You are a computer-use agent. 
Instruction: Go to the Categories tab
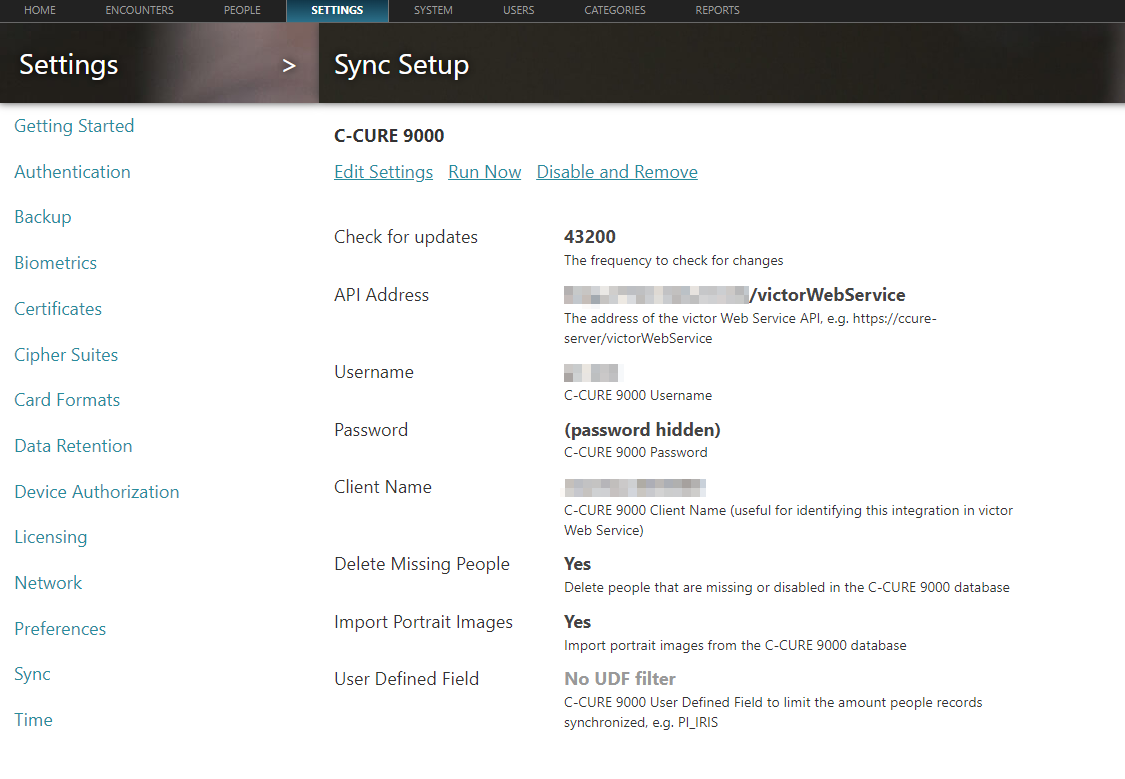[x=614, y=10]
